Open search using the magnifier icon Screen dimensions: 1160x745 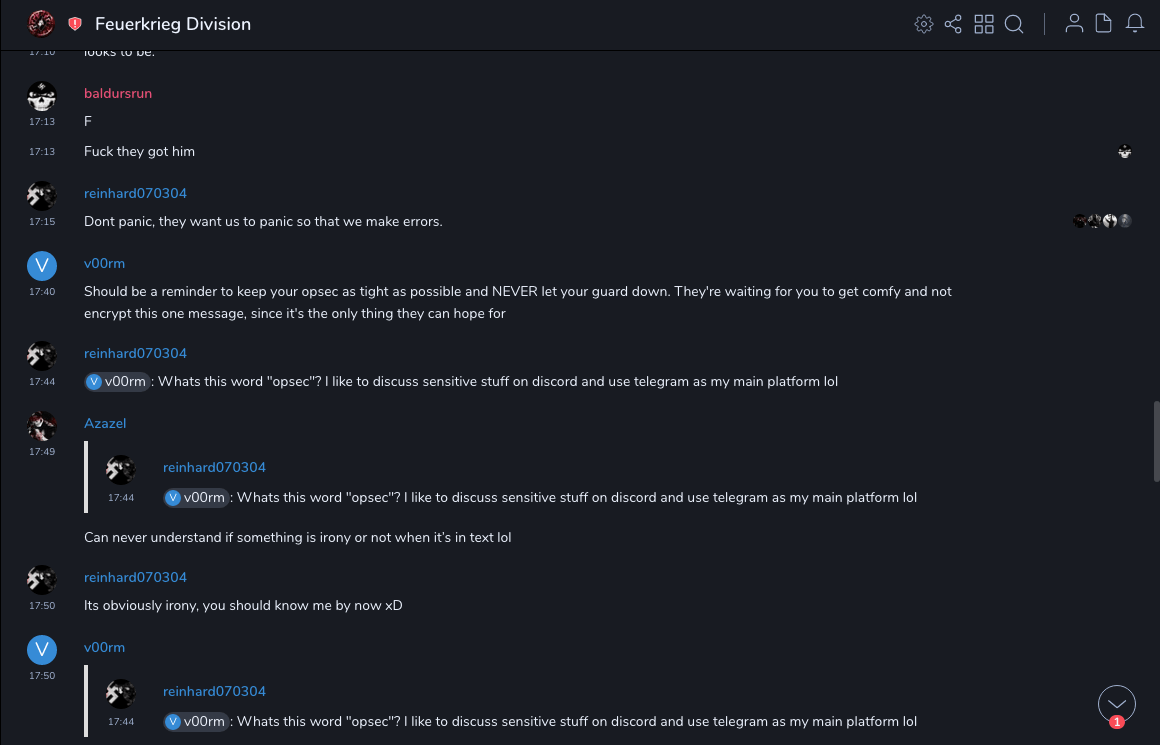(1014, 24)
